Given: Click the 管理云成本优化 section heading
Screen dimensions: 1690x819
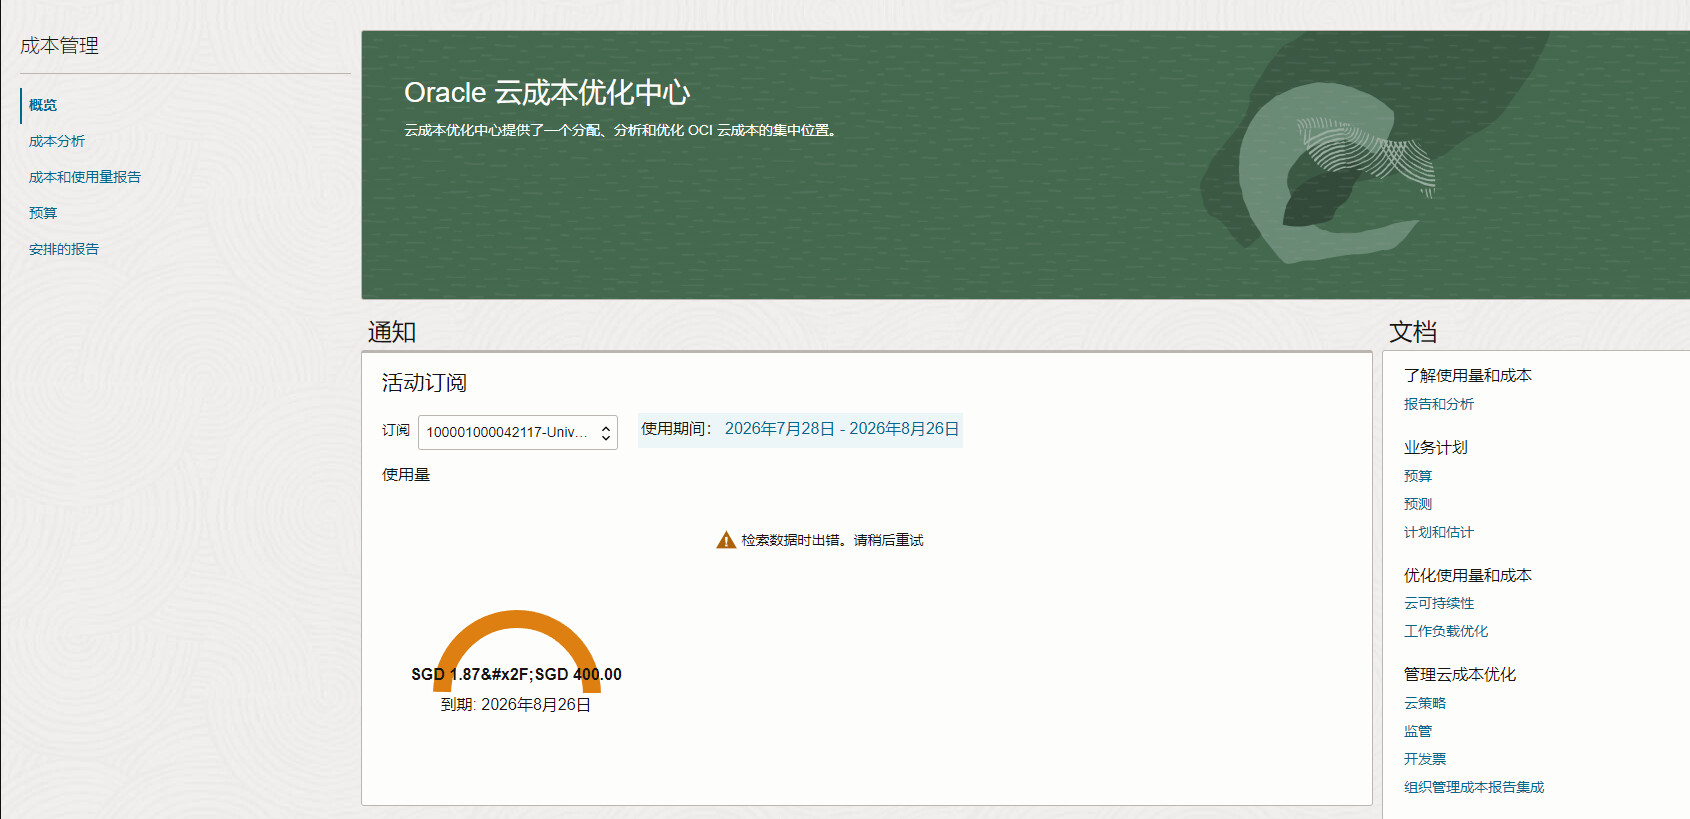Looking at the screenshot, I should coord(1460,674).
